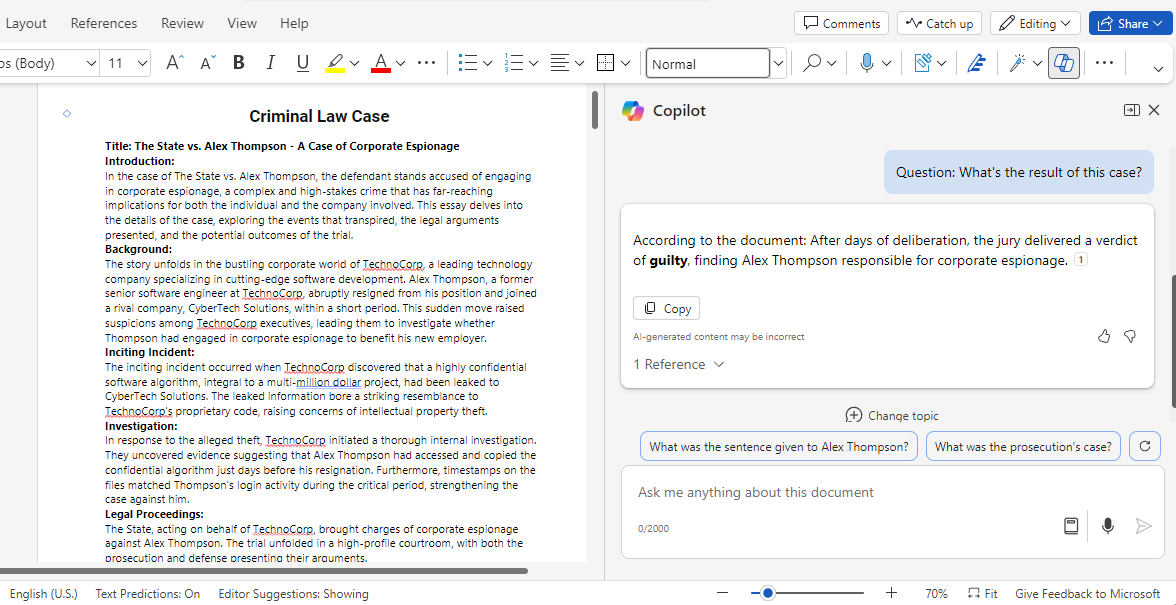Open the Layout tab
The image size is (1176, 605).
click(x=26, y=23)
